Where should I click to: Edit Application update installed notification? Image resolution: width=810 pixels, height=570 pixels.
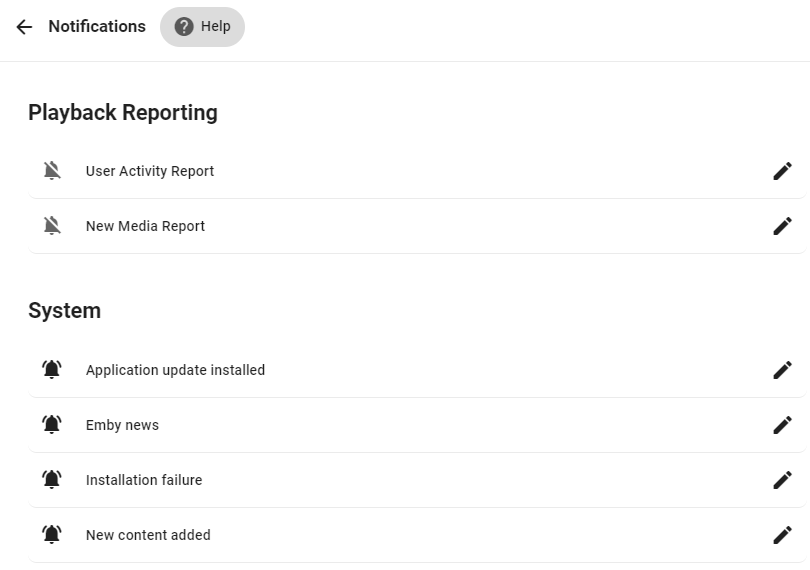tap(782, 370)
